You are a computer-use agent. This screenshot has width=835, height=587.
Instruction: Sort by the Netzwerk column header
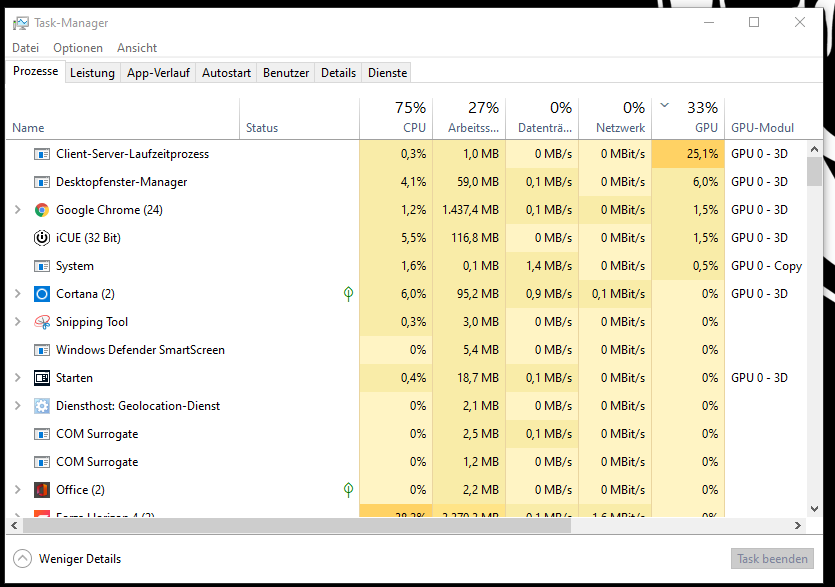[615, 118]
